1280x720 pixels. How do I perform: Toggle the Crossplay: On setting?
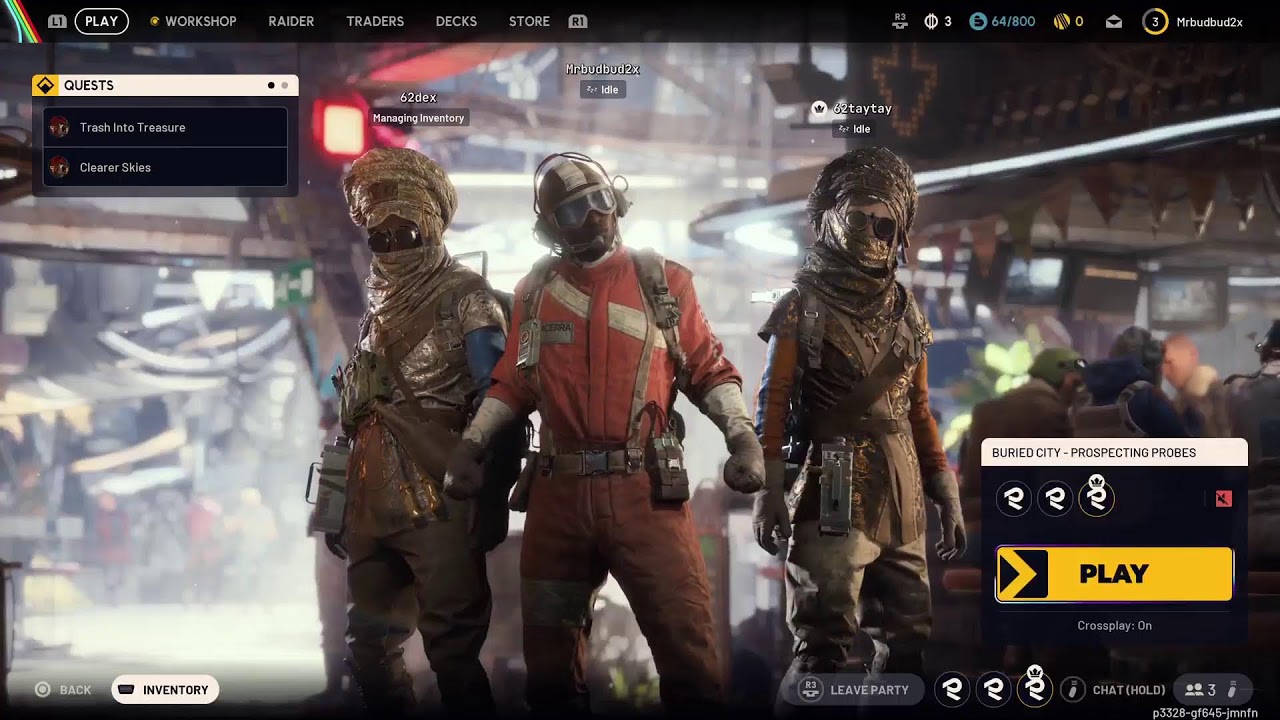pos(1114,625)
